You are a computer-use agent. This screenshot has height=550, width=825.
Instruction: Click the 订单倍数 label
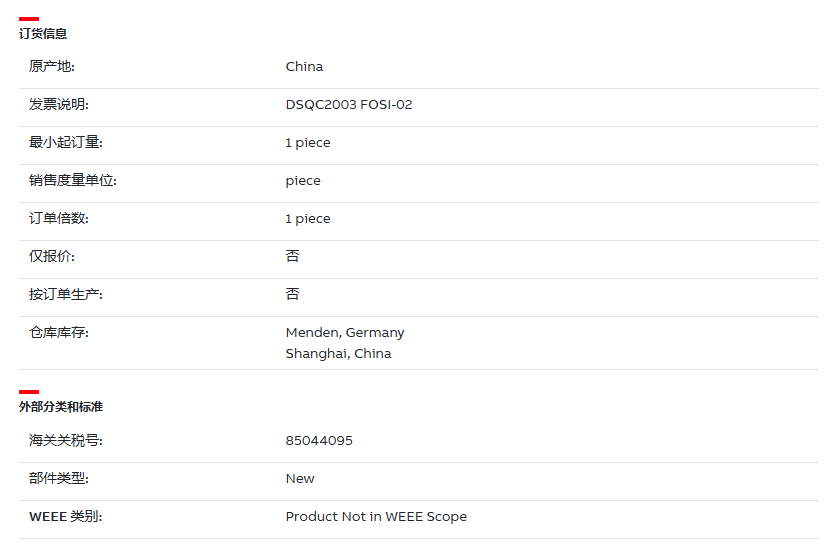[x=59, y=218]
